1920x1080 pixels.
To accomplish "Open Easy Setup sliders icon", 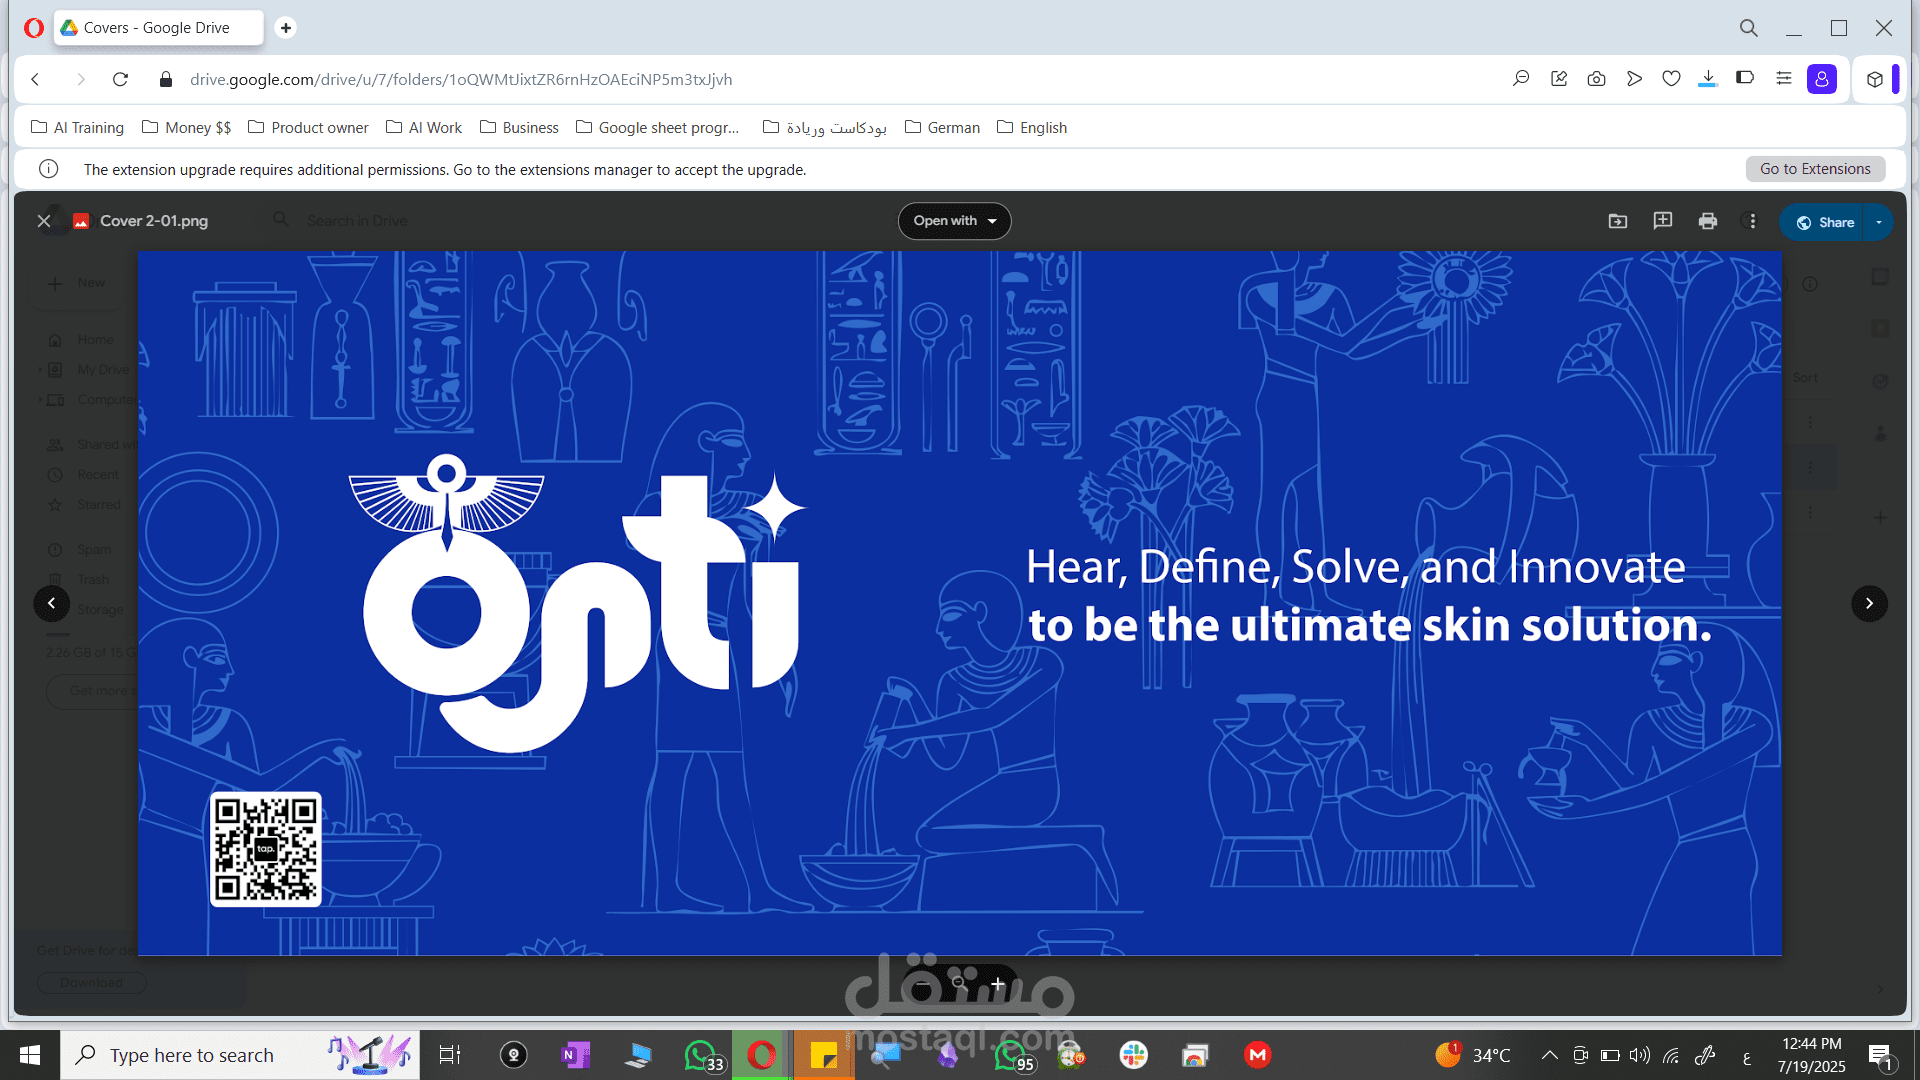I will (x=1783, y=78).
